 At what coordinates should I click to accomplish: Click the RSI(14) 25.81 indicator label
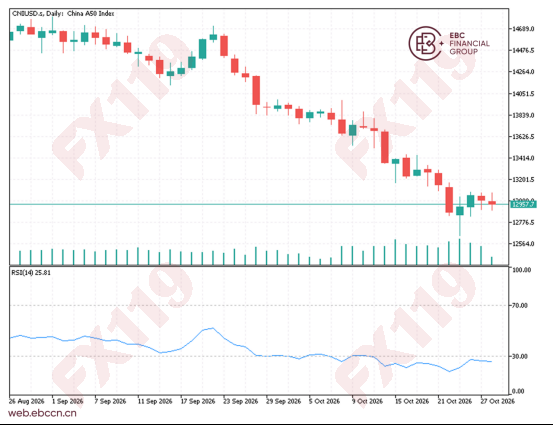31,273
